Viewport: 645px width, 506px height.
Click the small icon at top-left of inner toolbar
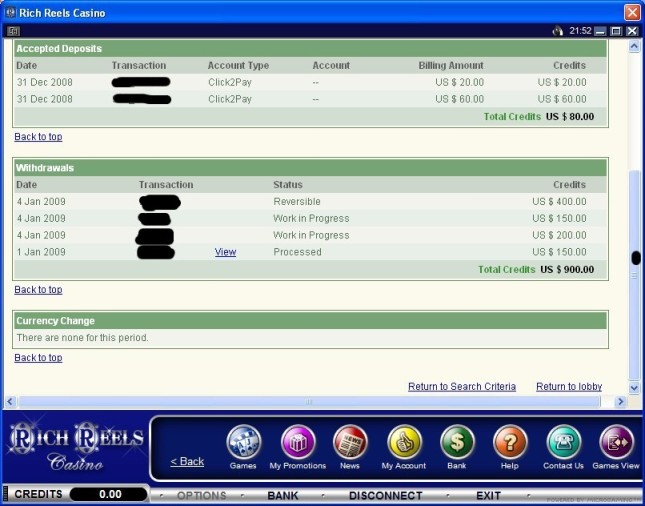pyautogui.click(x=14, y=31)
